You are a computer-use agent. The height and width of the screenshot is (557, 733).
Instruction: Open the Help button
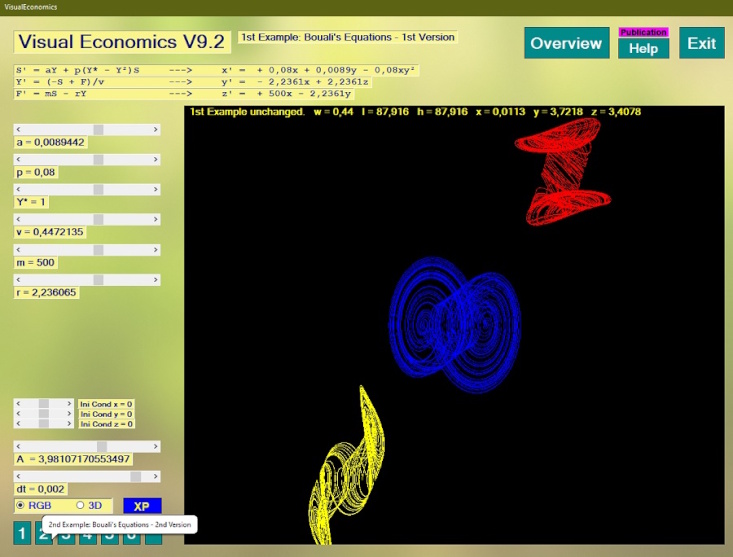(642, 48)
